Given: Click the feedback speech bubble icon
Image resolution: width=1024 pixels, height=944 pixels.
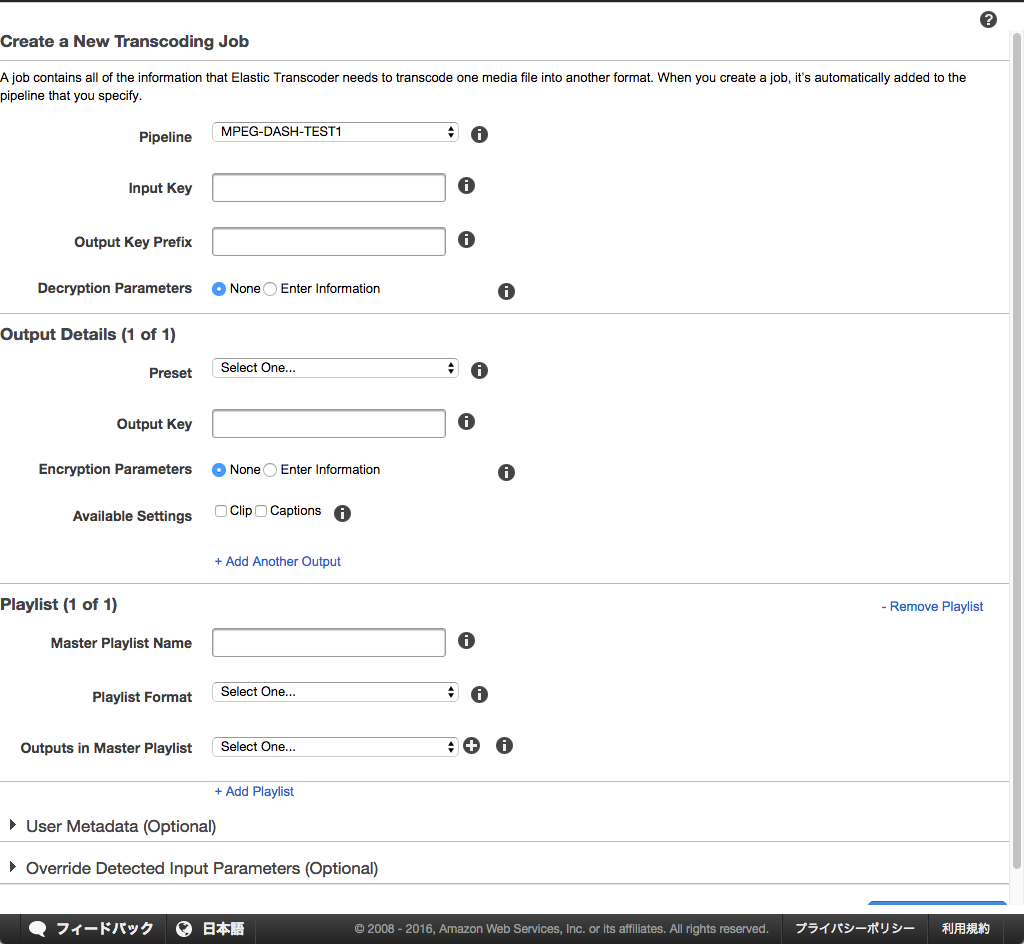Looking at the screenshot, I should click(x=38, y=928).
